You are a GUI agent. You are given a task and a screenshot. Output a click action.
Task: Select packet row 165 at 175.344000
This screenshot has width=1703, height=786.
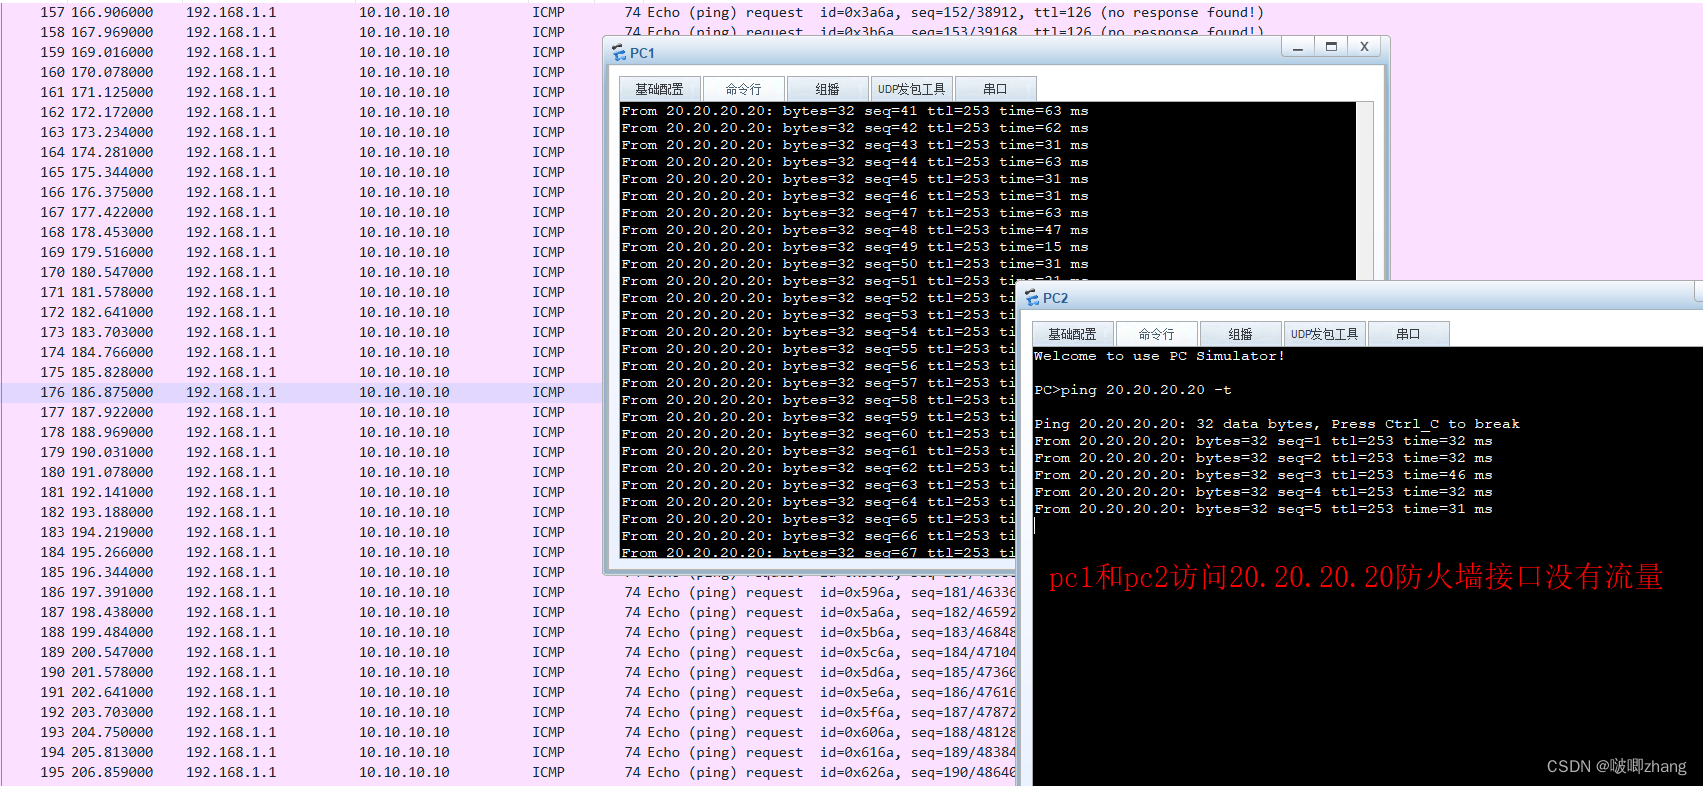tap(300, 172)
